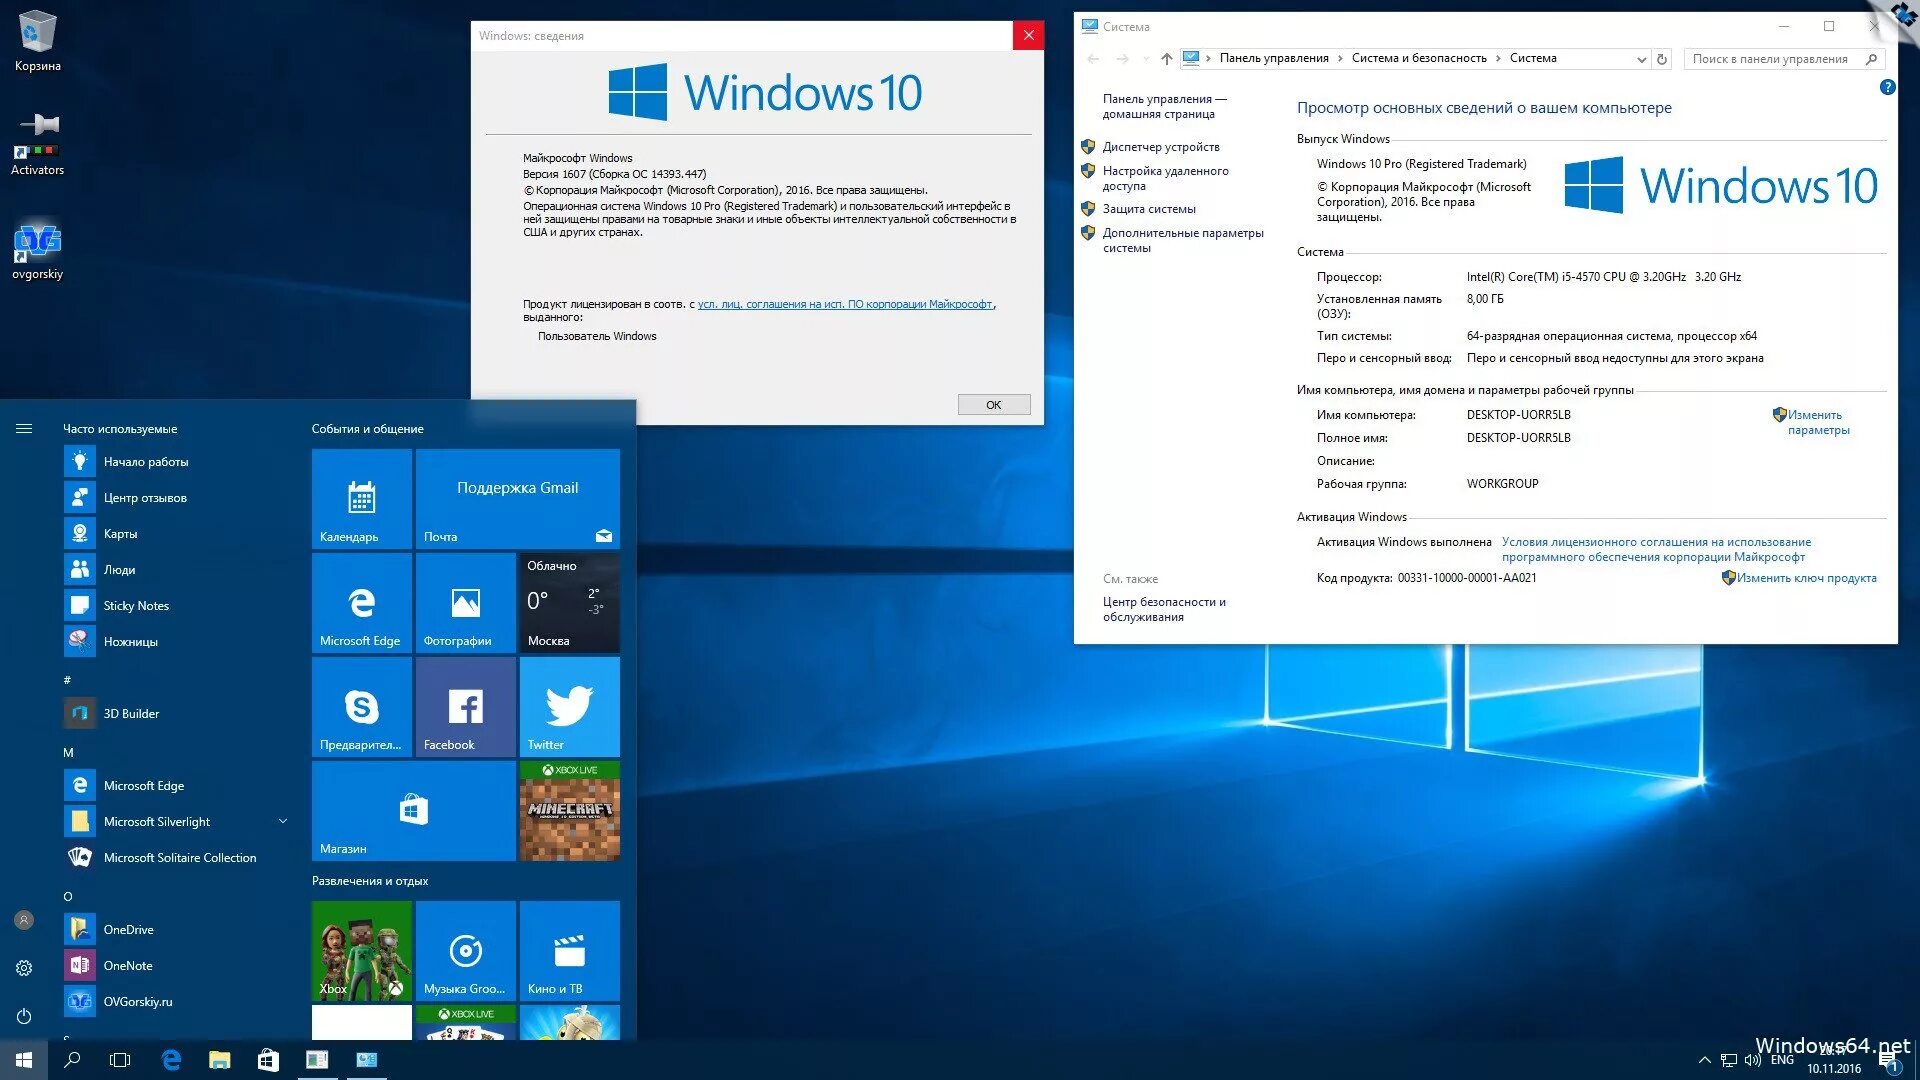Open OVGorskiy.ru from the Start list
Image resolution: width=1920 pixels, height=1080 pixels.
pyautogui.click(x=176, y=1002)
